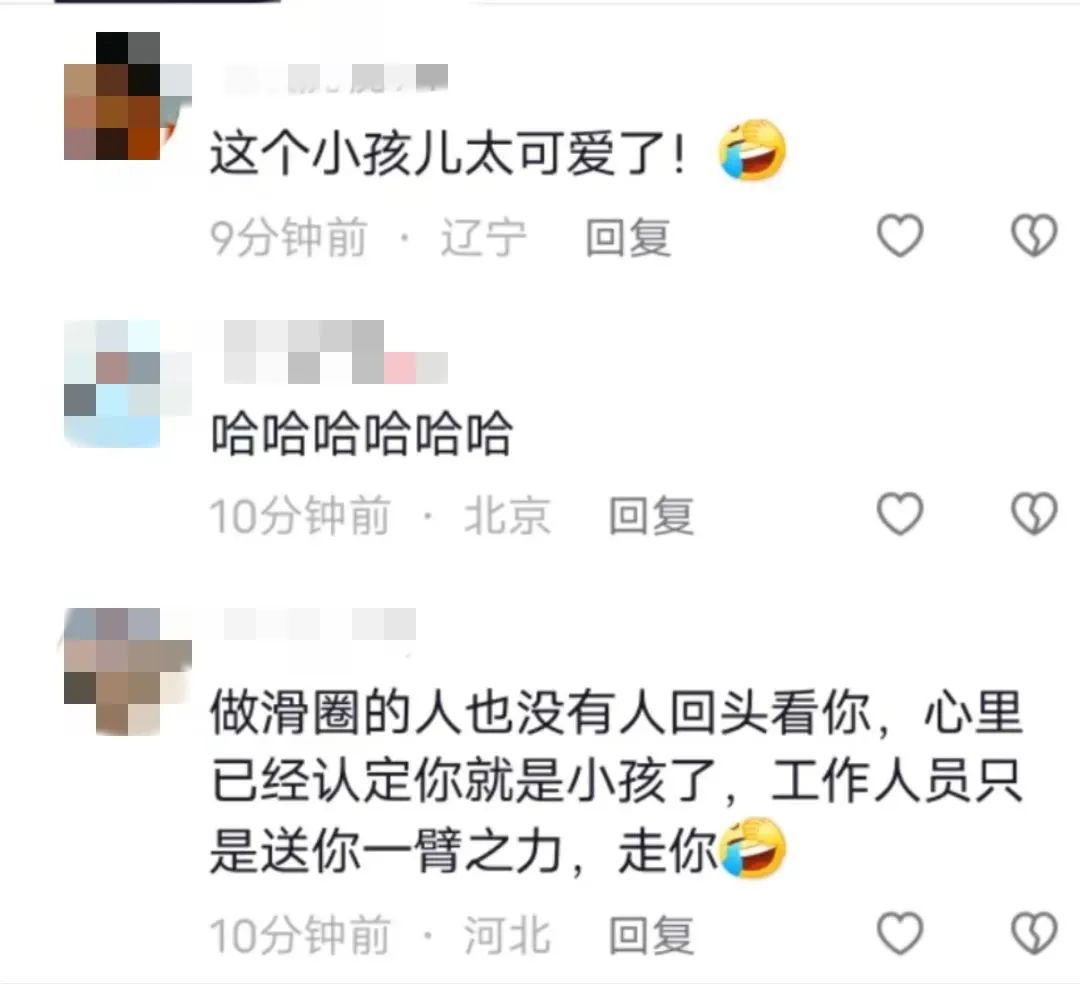Tap the laughing emoji after 走你

click(752, 848)
